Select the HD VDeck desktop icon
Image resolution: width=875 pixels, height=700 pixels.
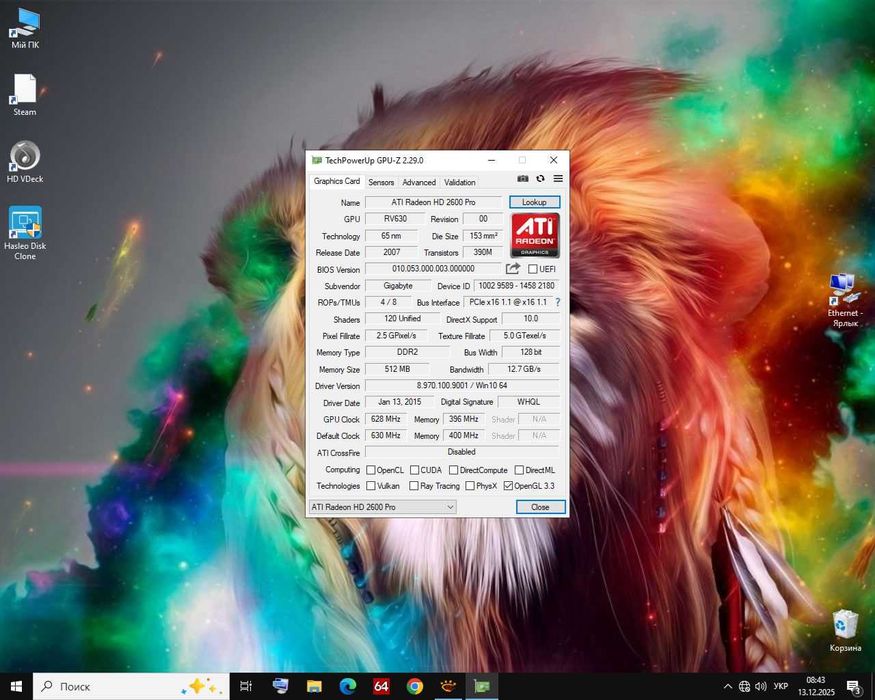(x=25, y=162)
